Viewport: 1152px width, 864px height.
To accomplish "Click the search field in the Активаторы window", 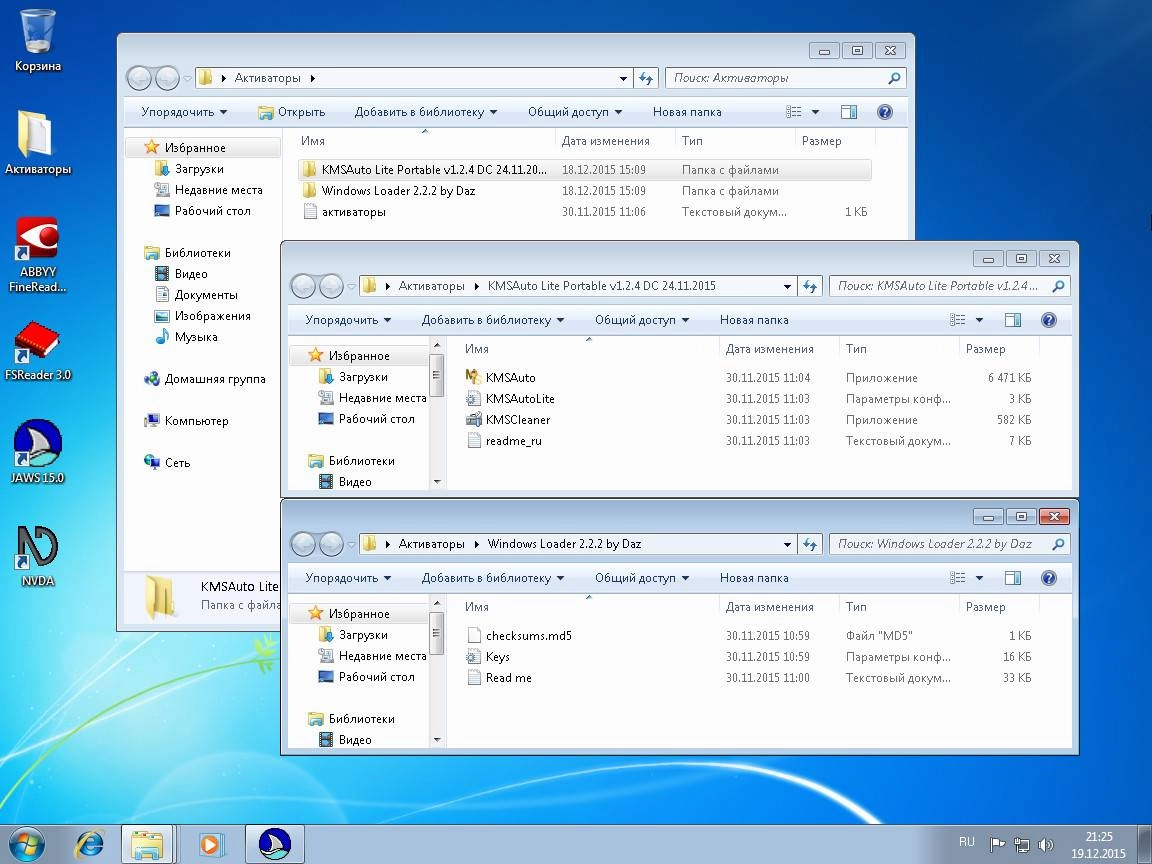I will (x=785, y=78).
